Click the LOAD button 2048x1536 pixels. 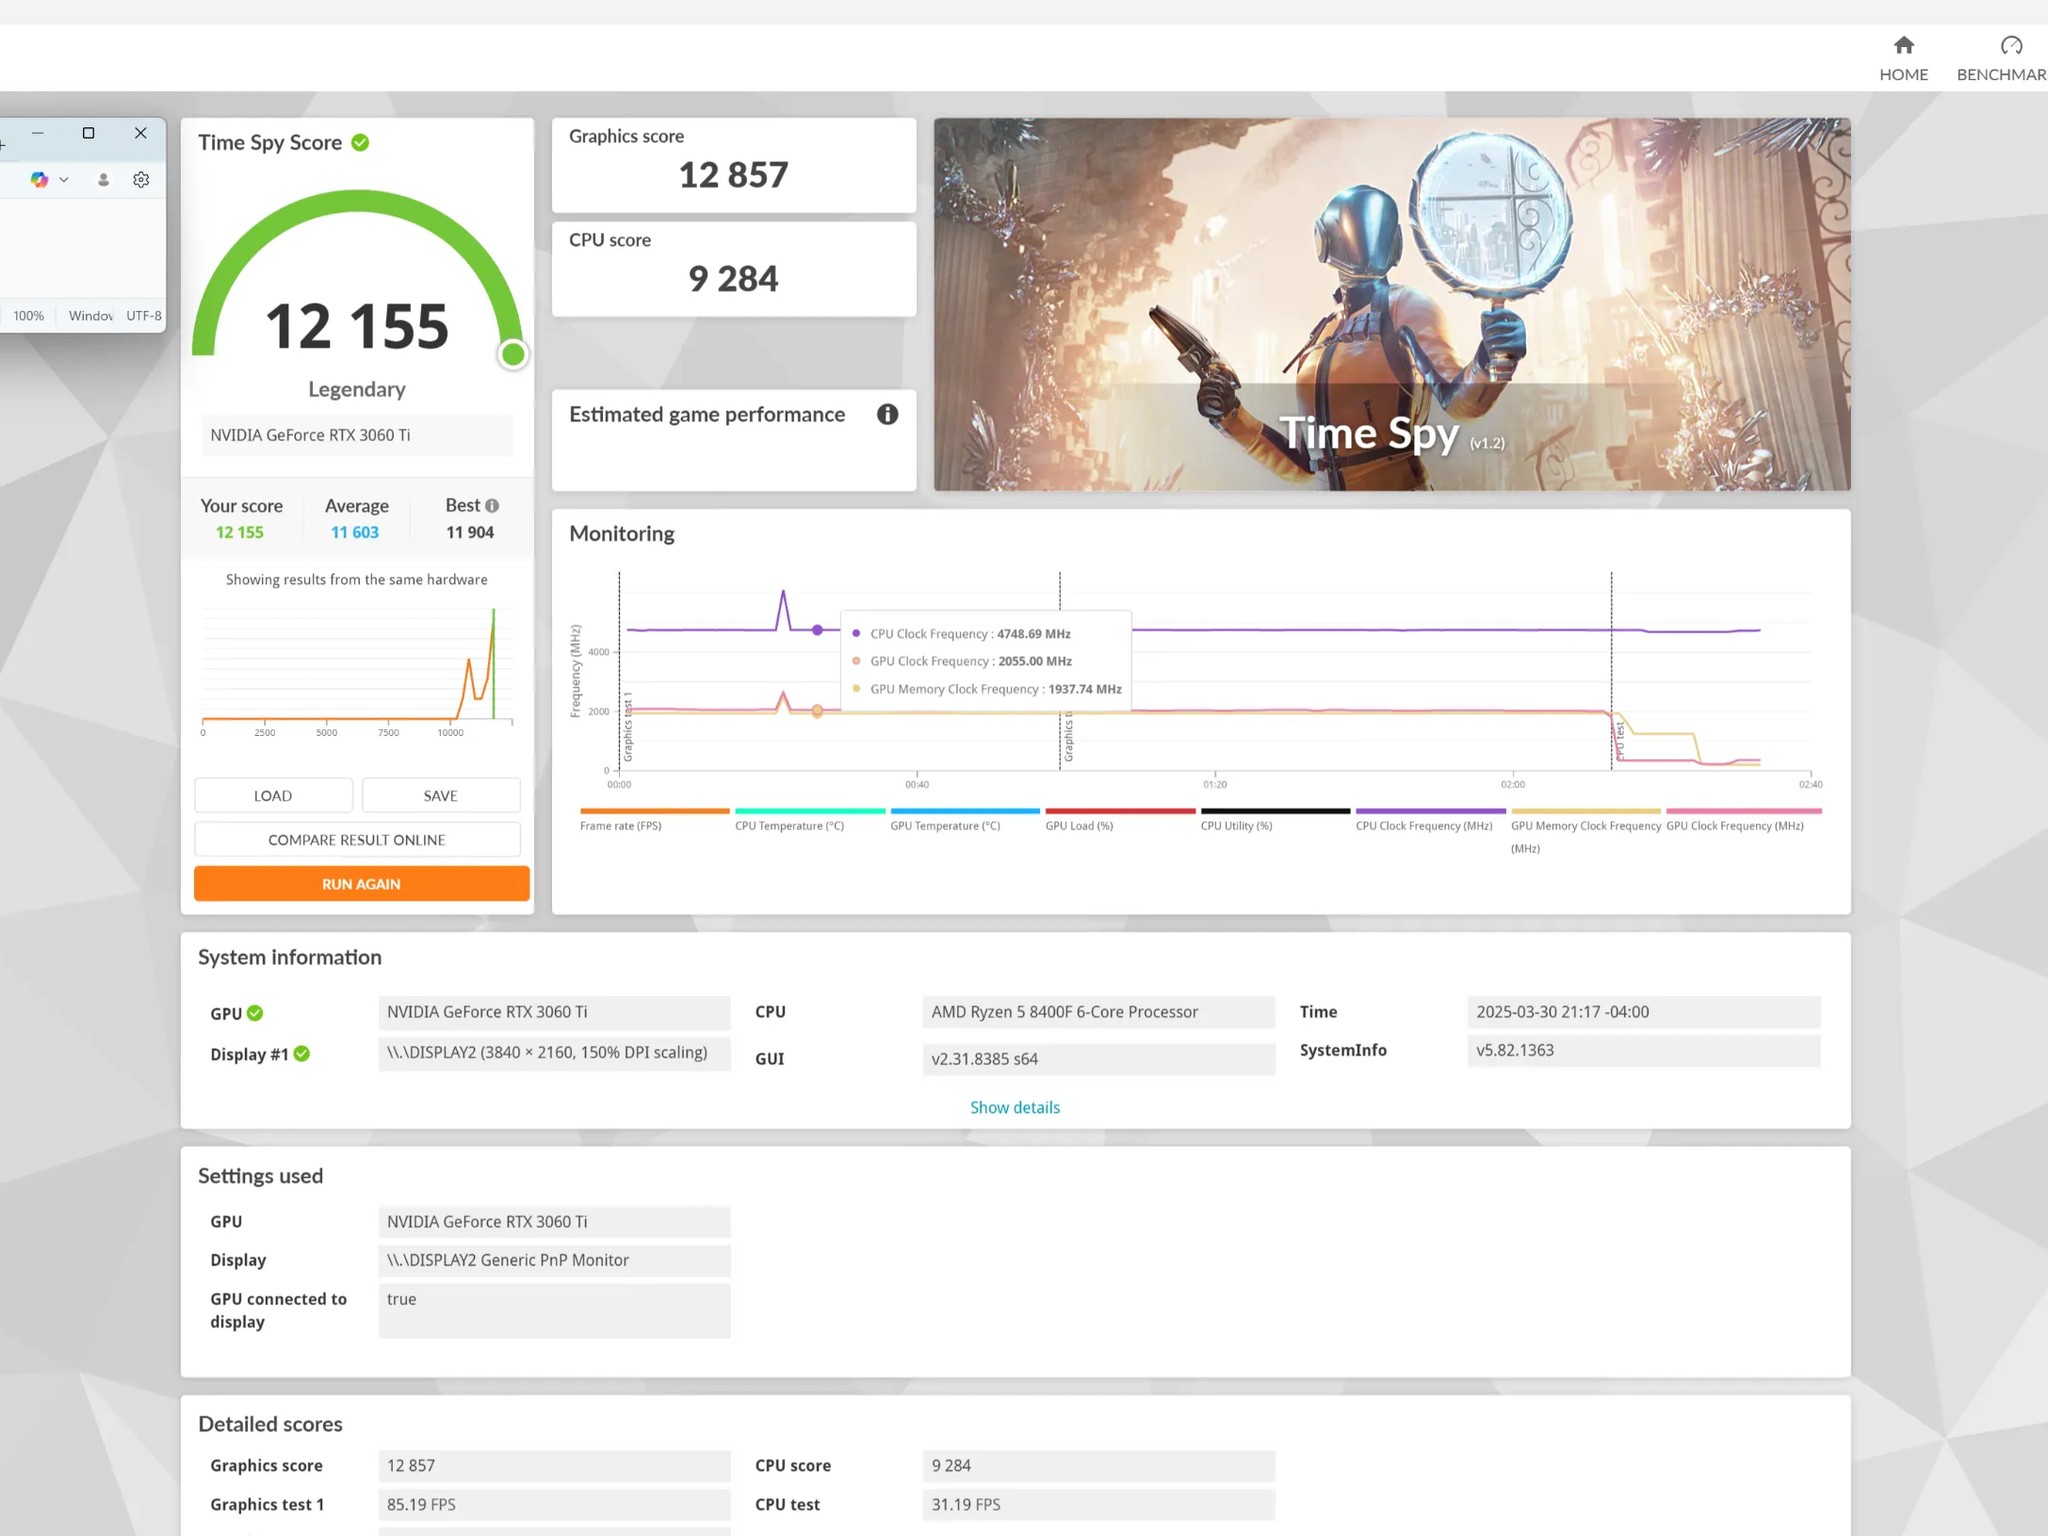pos(273,796)
